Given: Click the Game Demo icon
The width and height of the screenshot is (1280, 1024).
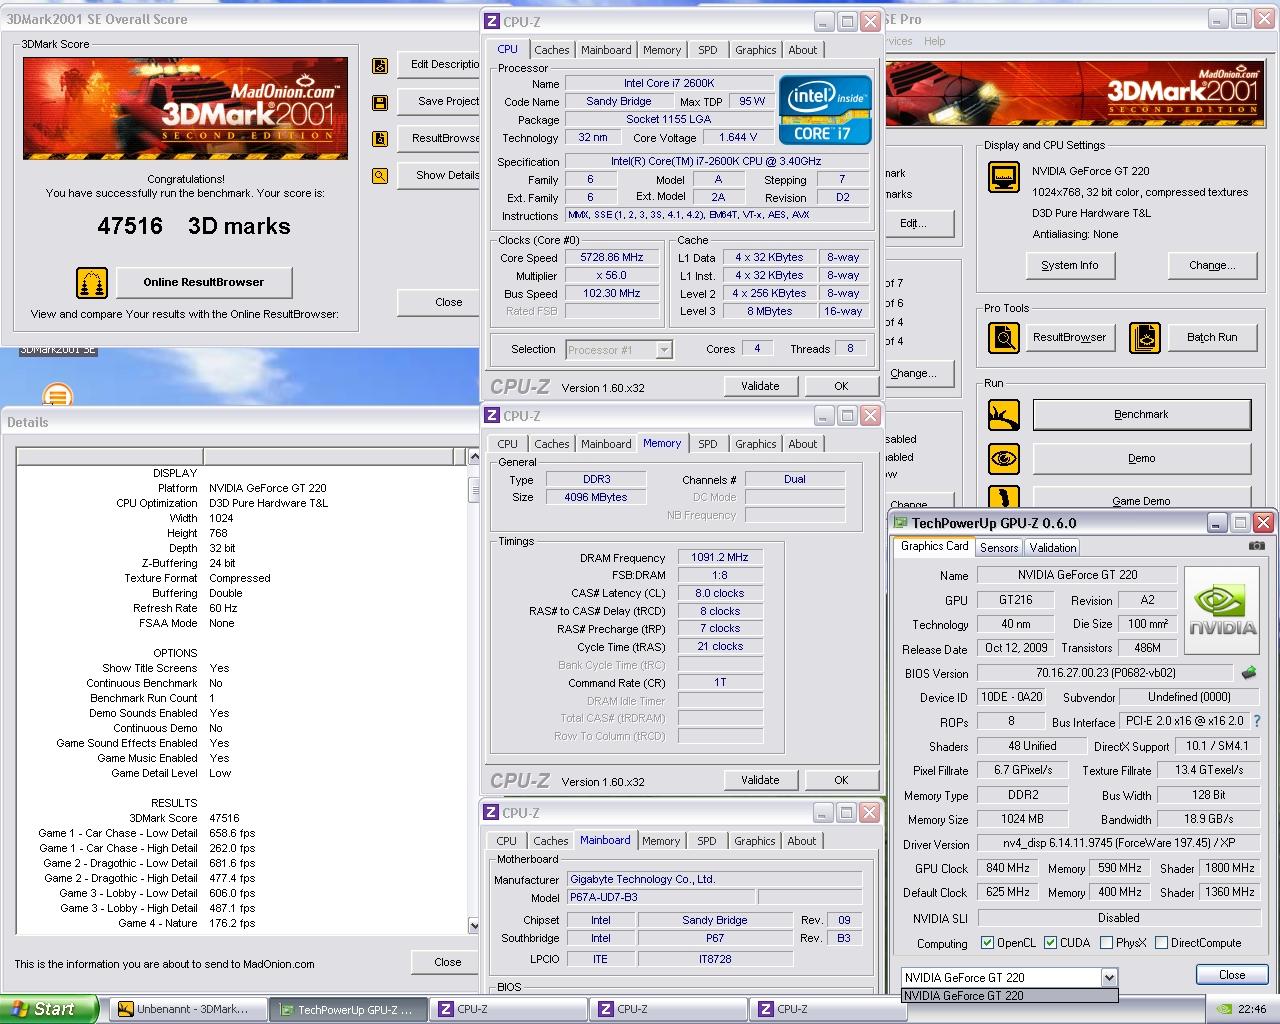Looking at the screenshot, I should (1003, 497).
